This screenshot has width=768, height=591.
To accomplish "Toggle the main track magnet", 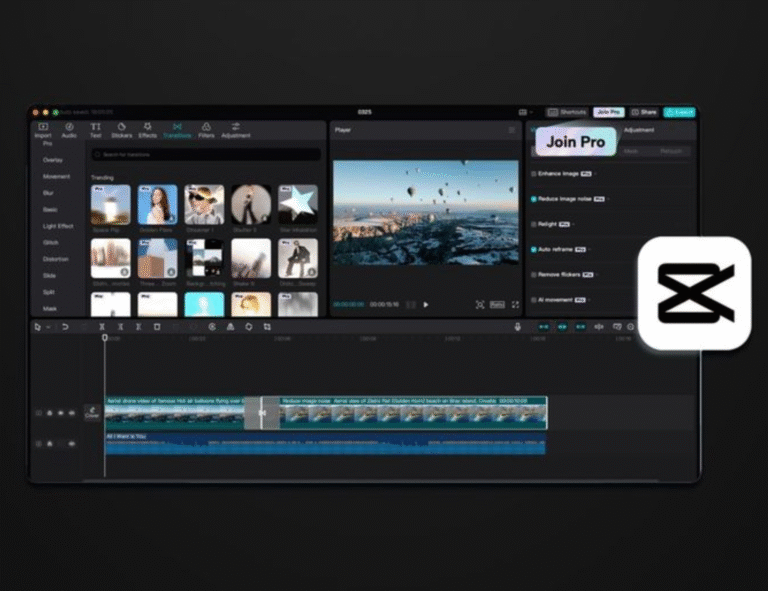I will [x=544, y=327].
